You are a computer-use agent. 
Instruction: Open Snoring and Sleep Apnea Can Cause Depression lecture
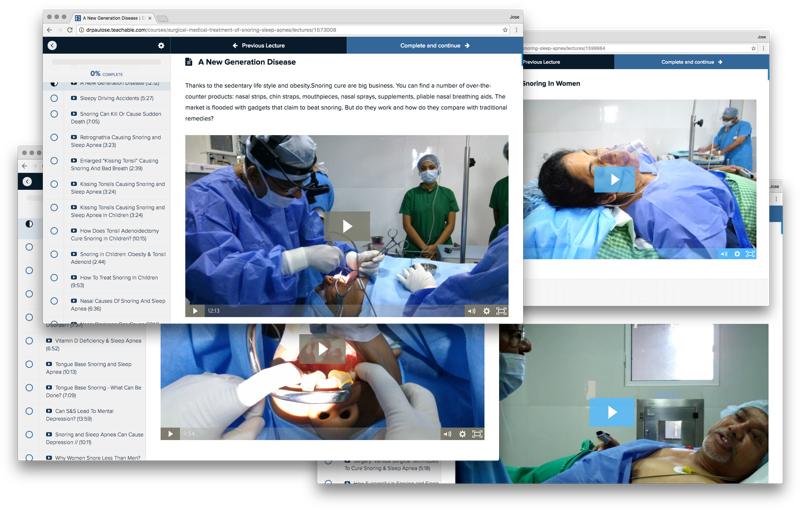tap(95, 438)
